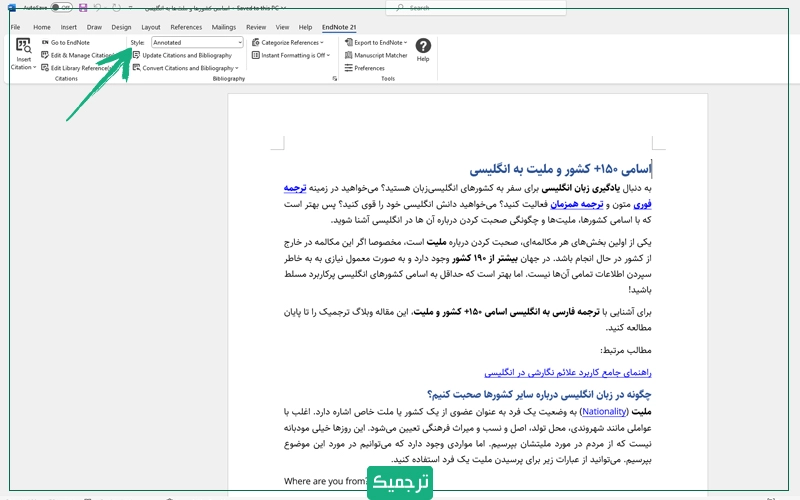The height and width of the screenshot is (500, 800).
Task: Click the Word application icon
Action: coord(11,8)
